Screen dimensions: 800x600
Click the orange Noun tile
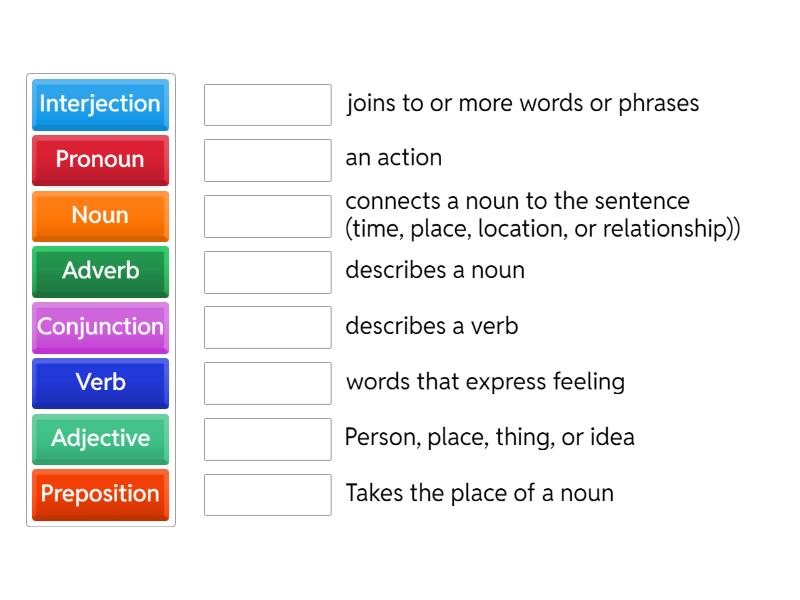(x=100, y=215)
